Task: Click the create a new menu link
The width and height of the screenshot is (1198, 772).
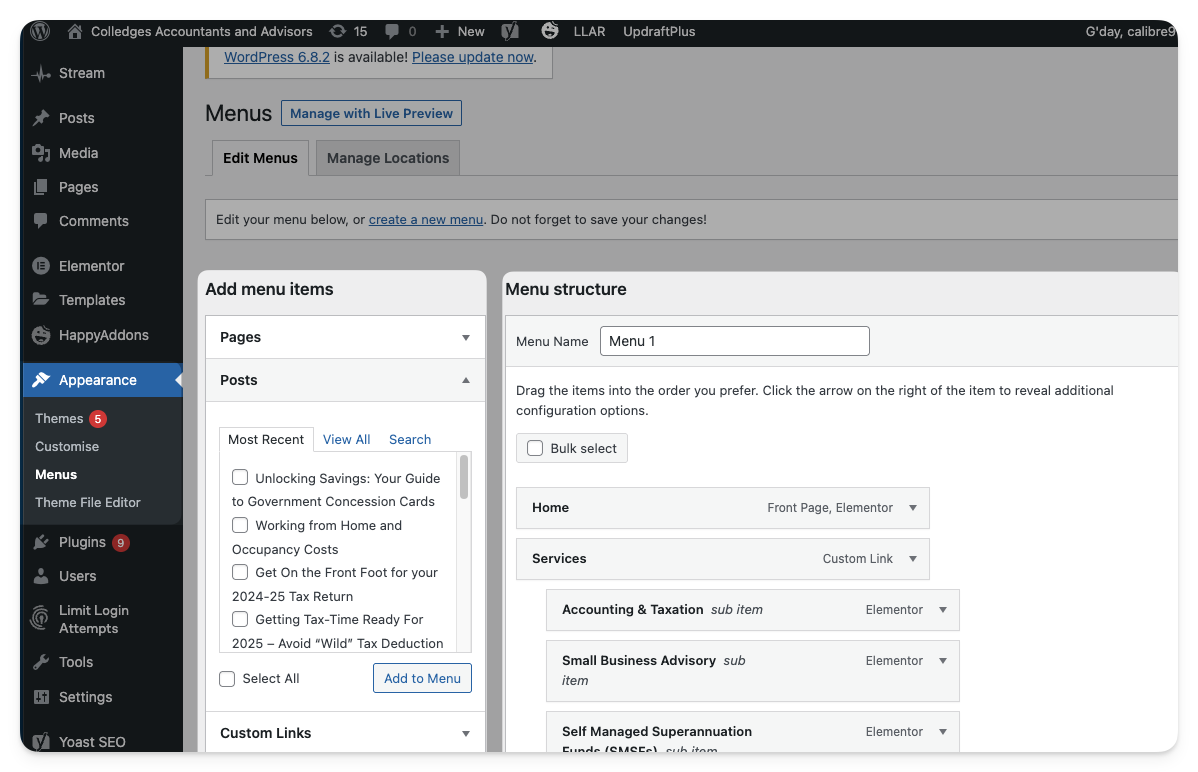Action: tap(425, 219)
